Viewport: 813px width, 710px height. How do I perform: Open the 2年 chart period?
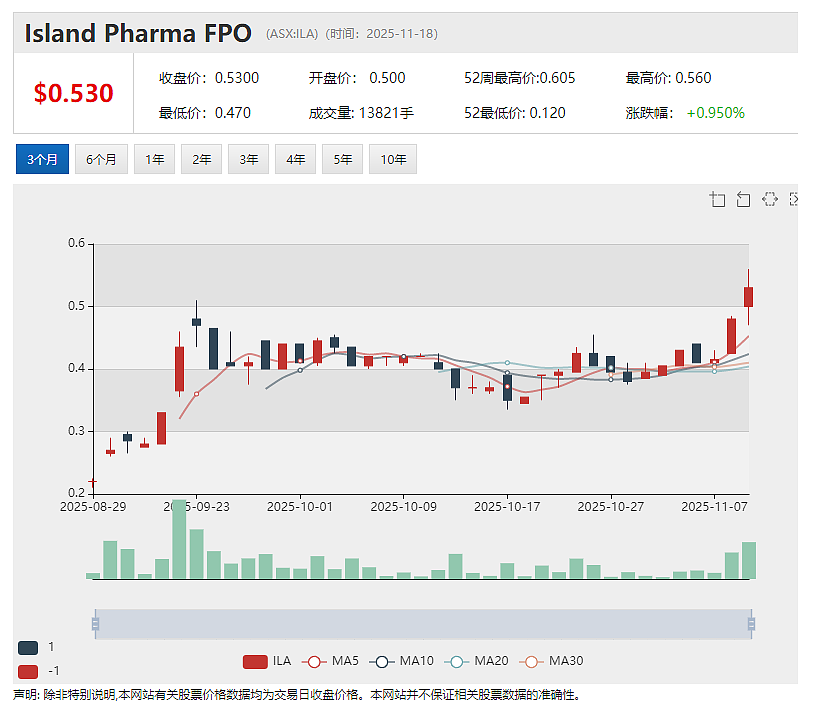point(202,159)
